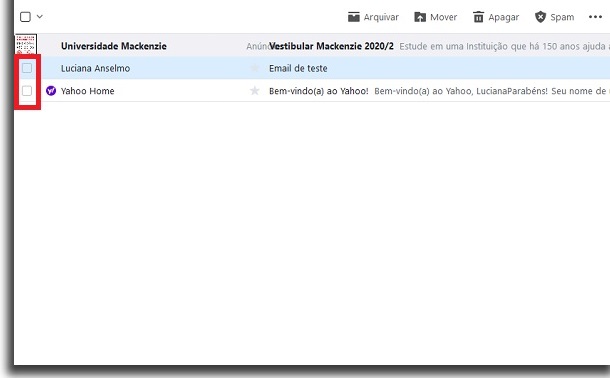Click the Spam shield icon
This screenshot has width=610, height=378.
[540, 17]
